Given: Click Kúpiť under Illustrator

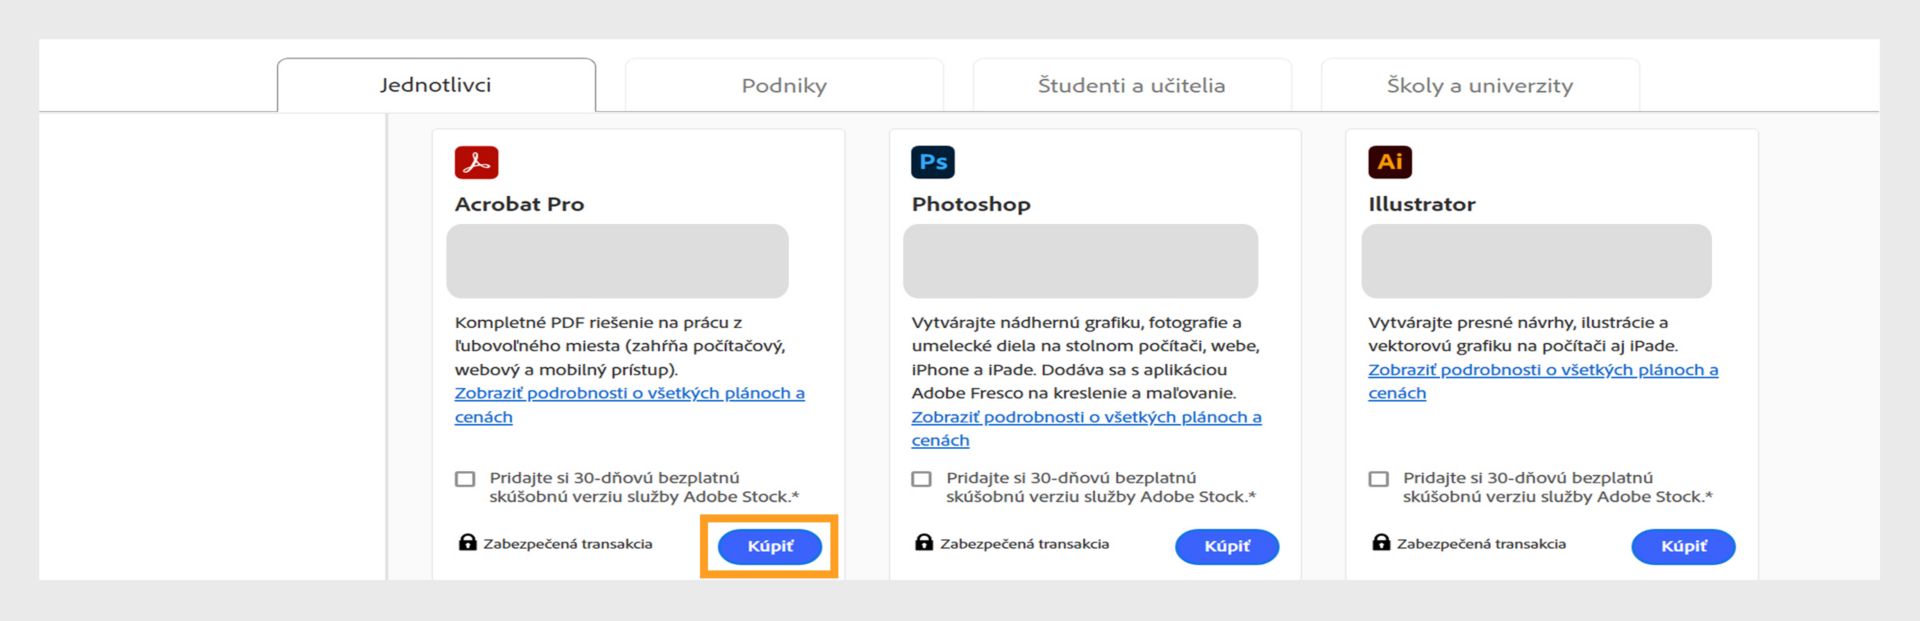Looking at the screenshot, I should click(x=1683, y=546).
